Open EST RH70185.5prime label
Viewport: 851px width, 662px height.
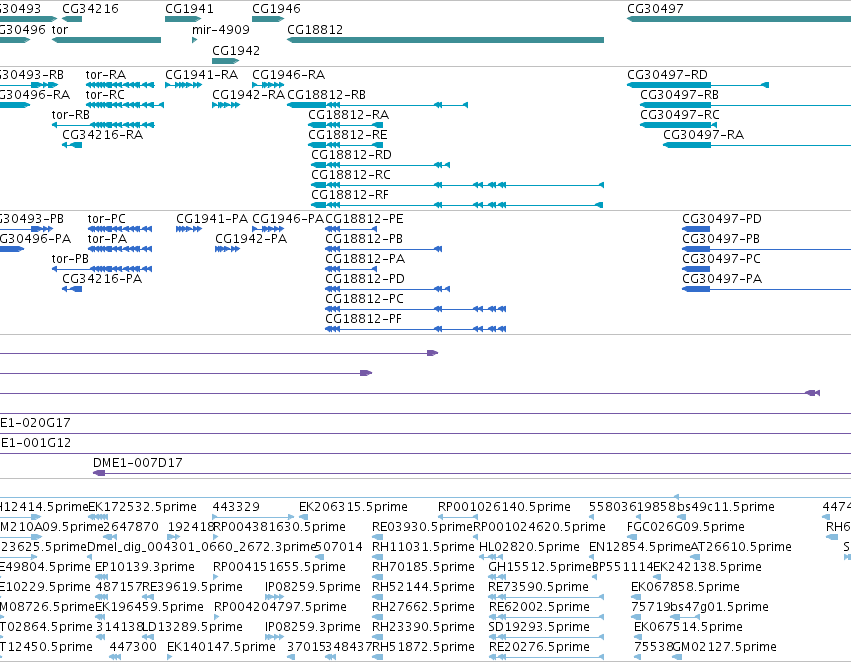tap(423, 567)
